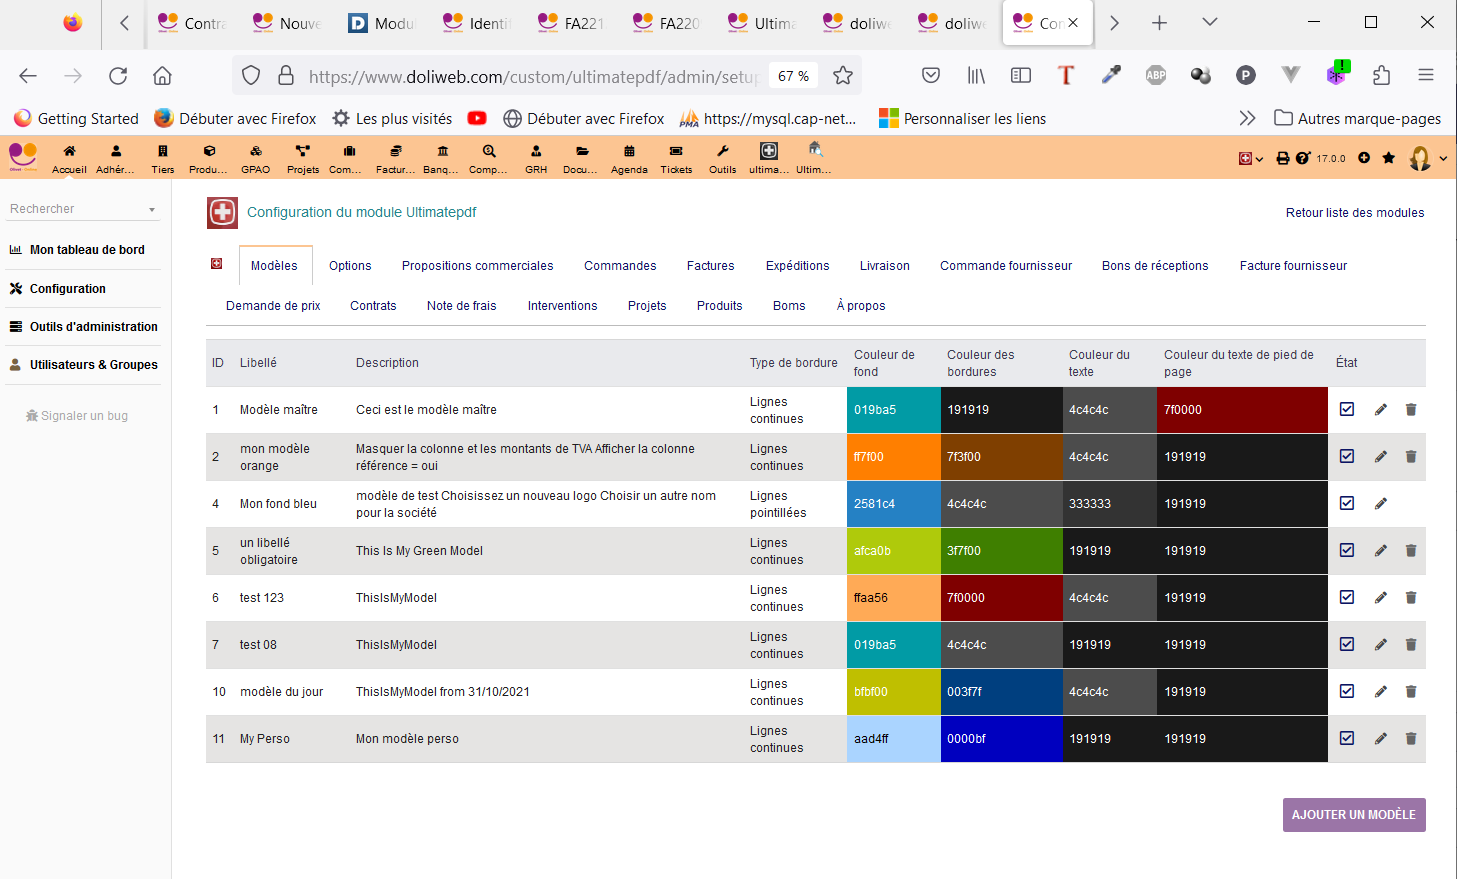Toggle the state checkbox for test 123
Screen dimensions: 1457x879
point(1347,598)
